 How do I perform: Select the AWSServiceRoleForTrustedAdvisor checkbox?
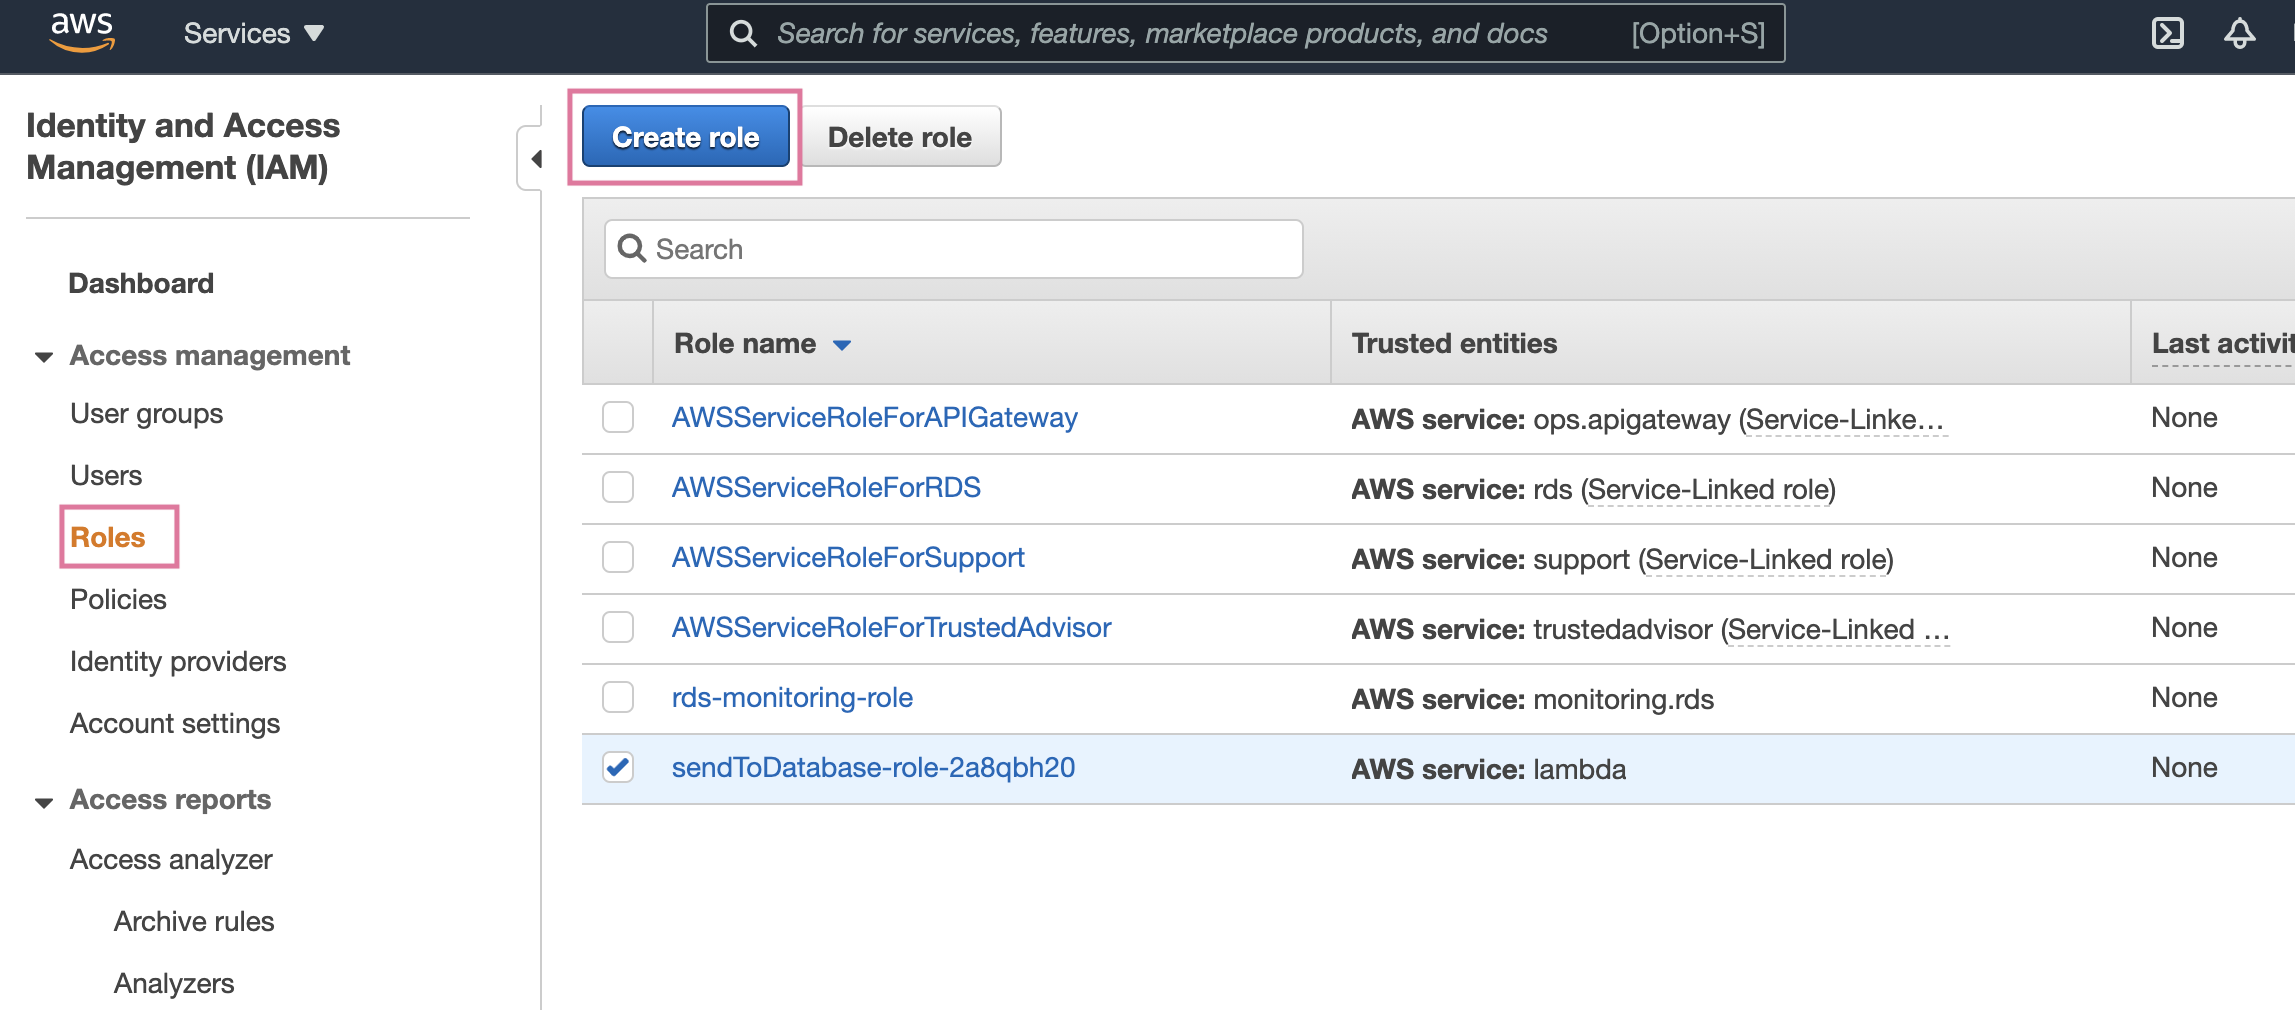[x=618, y=627]
